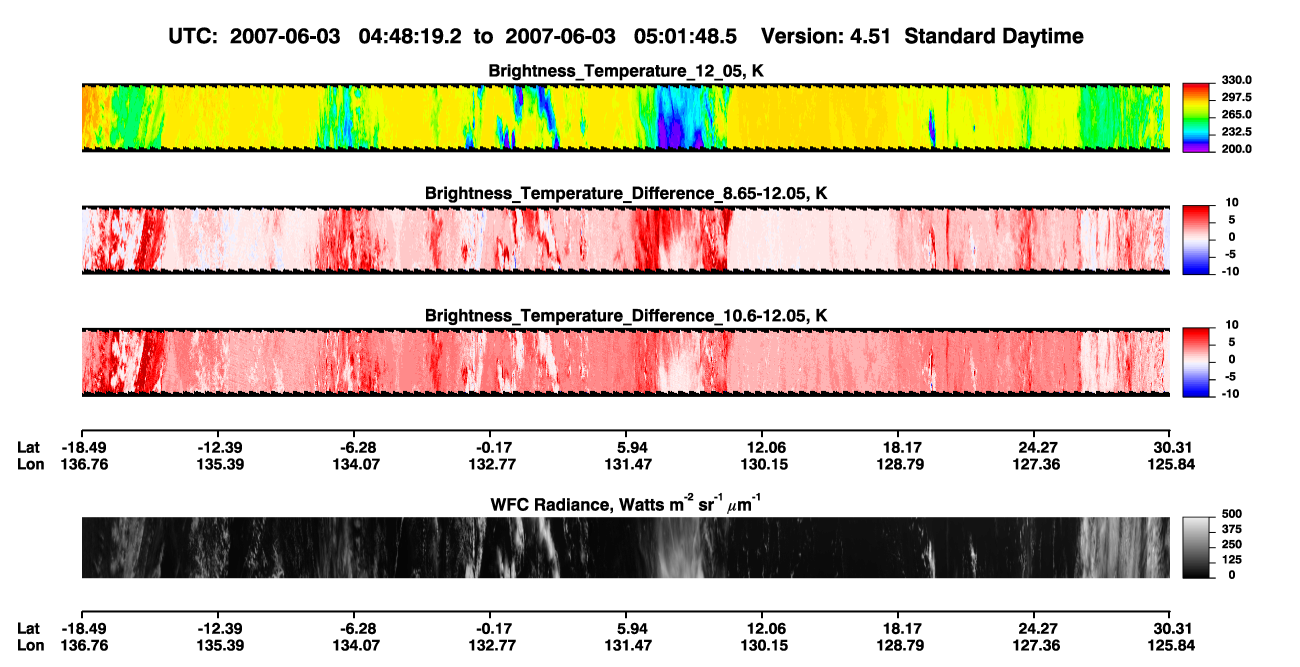
Task: Click the 'Lat' axis label below the WFC Radiance panel
Action: pos(28,628)
